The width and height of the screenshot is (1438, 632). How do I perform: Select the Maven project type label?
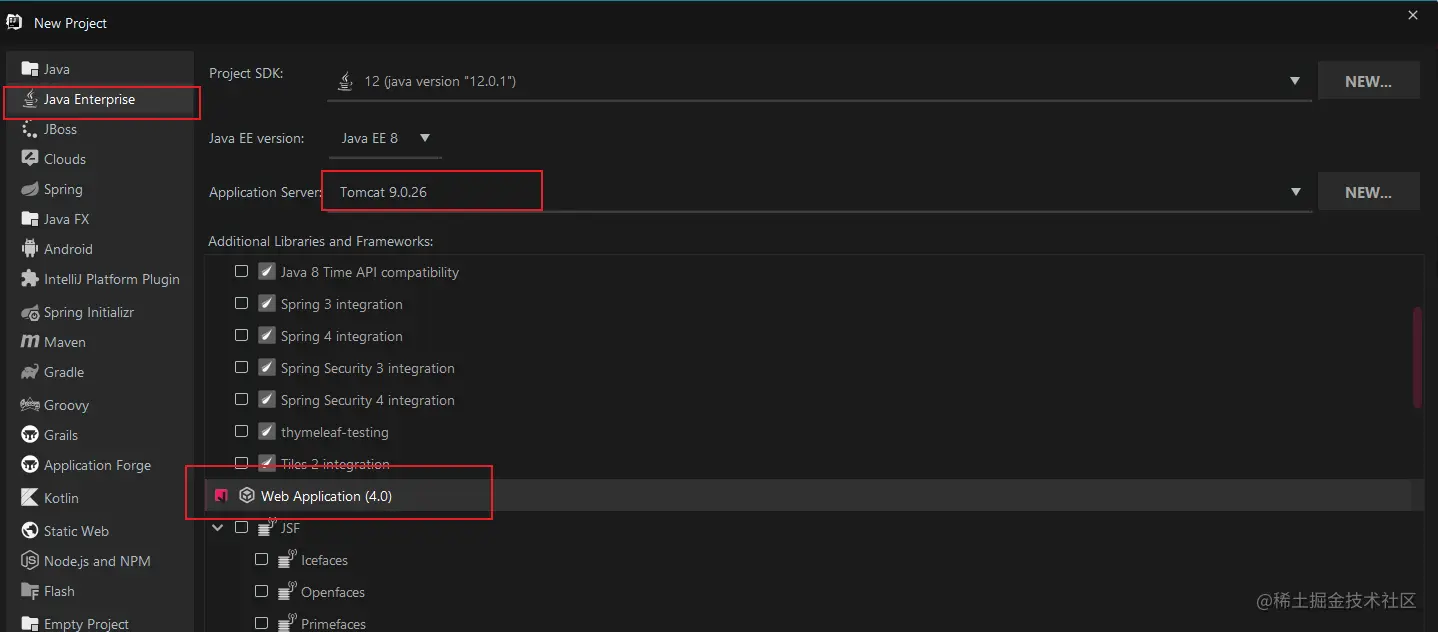(x=65, y=342)
